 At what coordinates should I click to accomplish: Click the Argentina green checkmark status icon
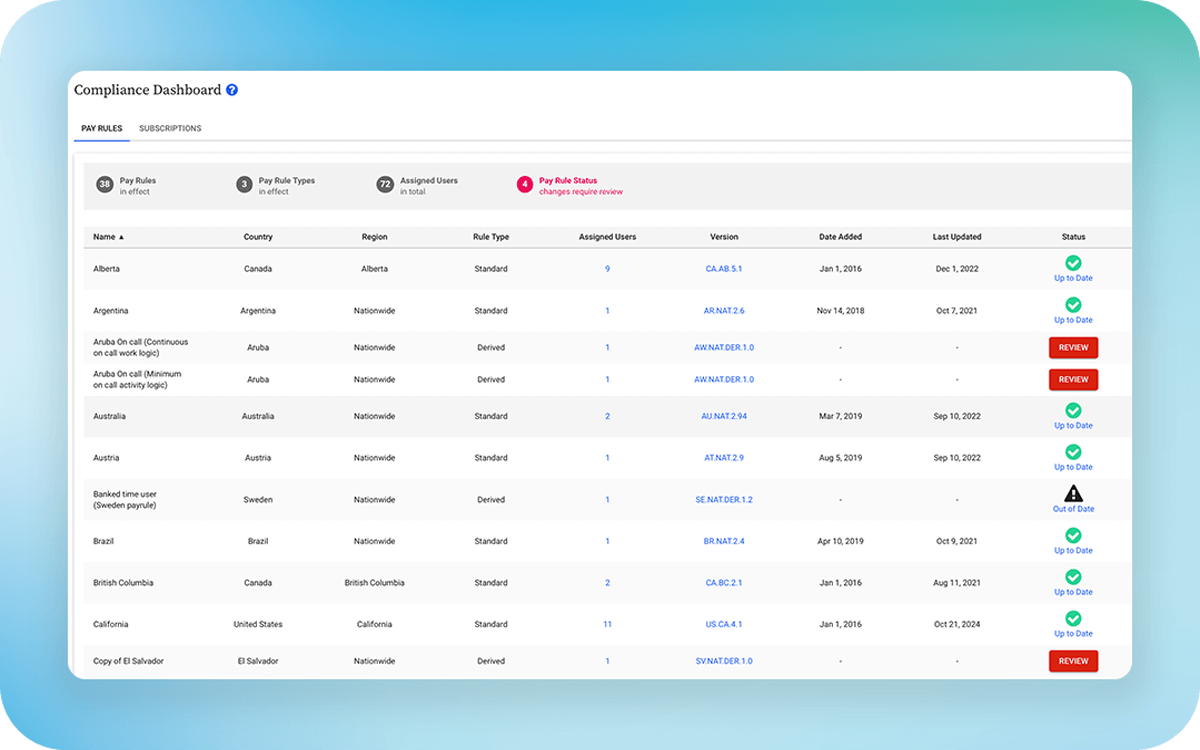1073,305
